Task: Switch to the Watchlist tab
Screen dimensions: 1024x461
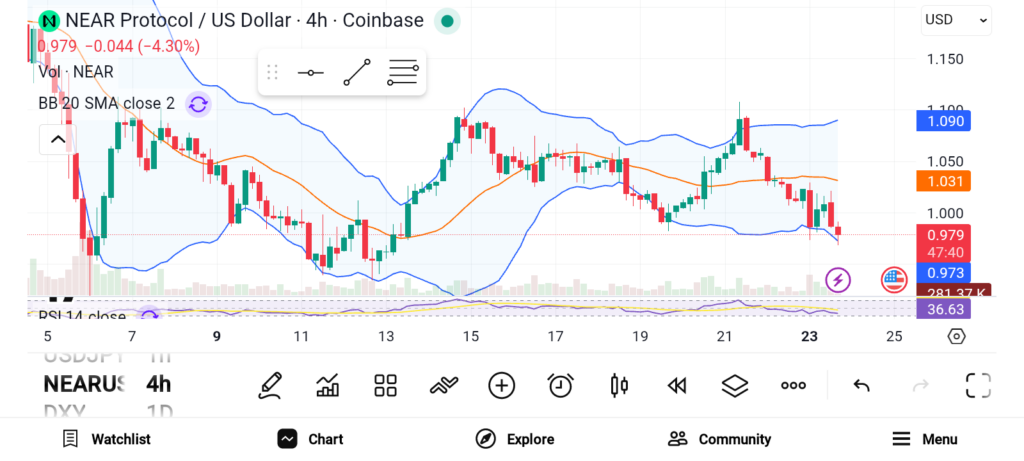Action: [106, 439]
